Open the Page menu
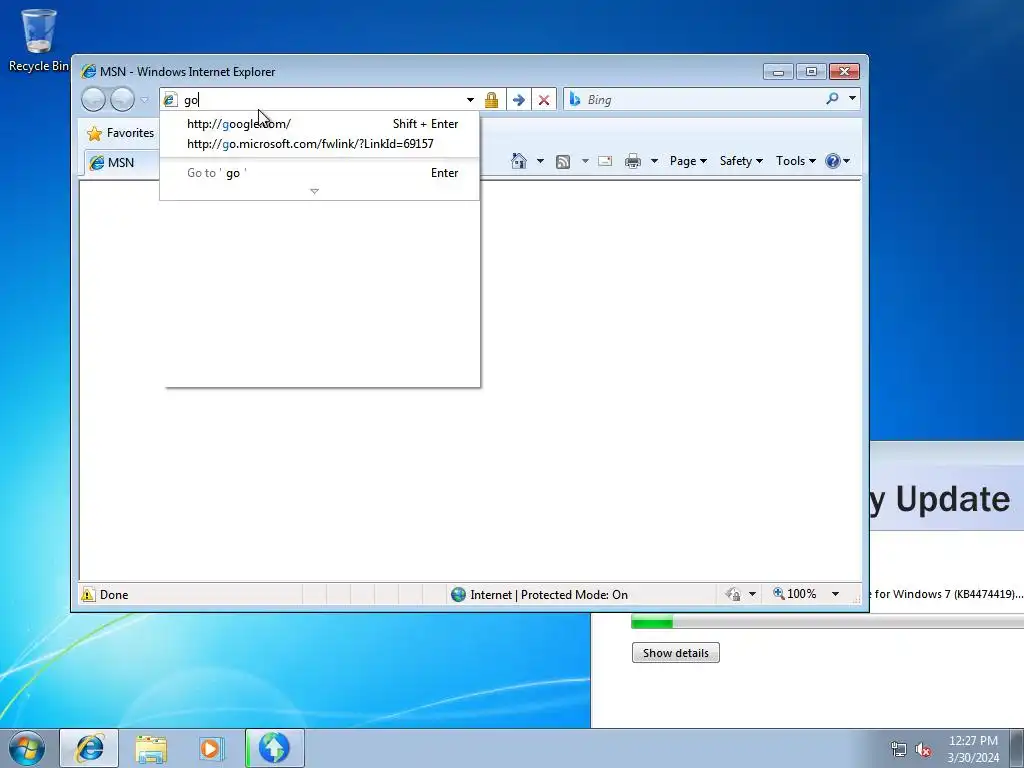 point(688,161)
